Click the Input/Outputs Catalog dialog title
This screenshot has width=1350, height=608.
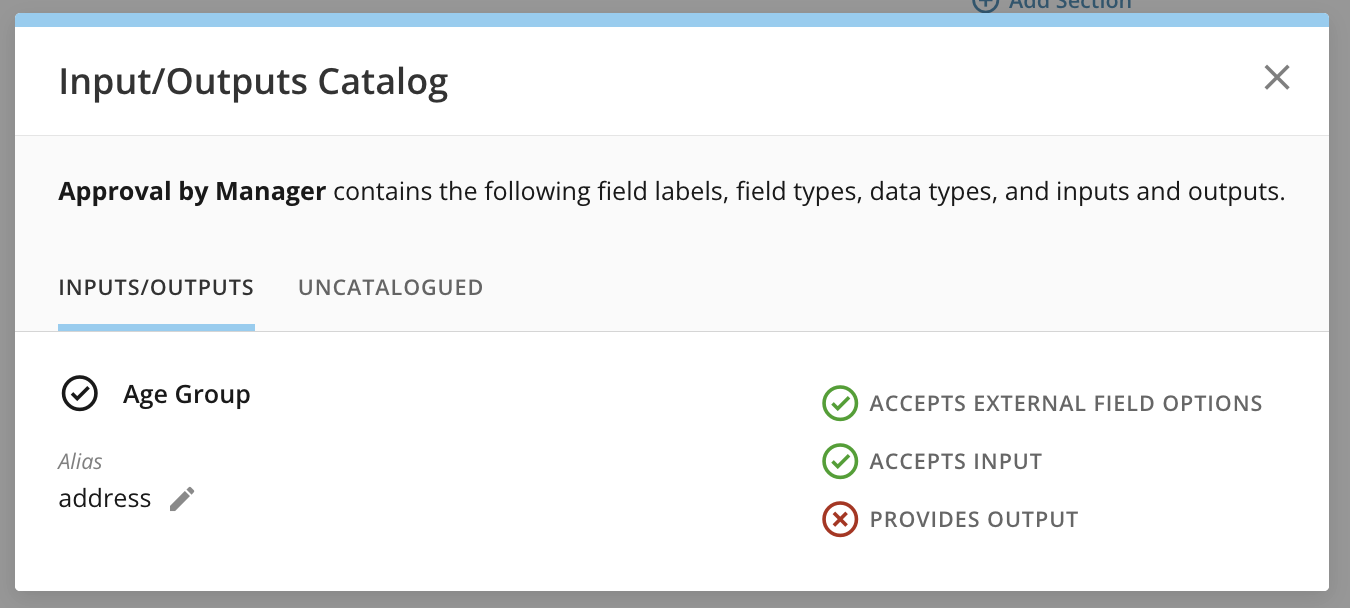pos(255,81)
